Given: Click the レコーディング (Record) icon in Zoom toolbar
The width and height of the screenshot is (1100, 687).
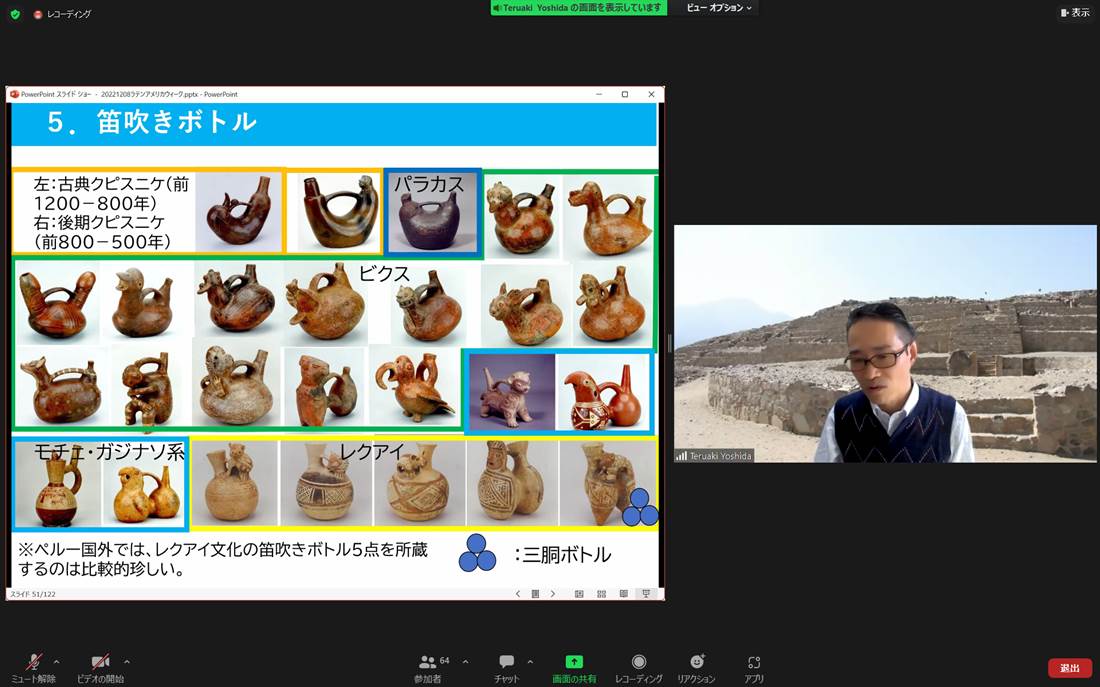Looking at the screenshot, I should [639, 660].
